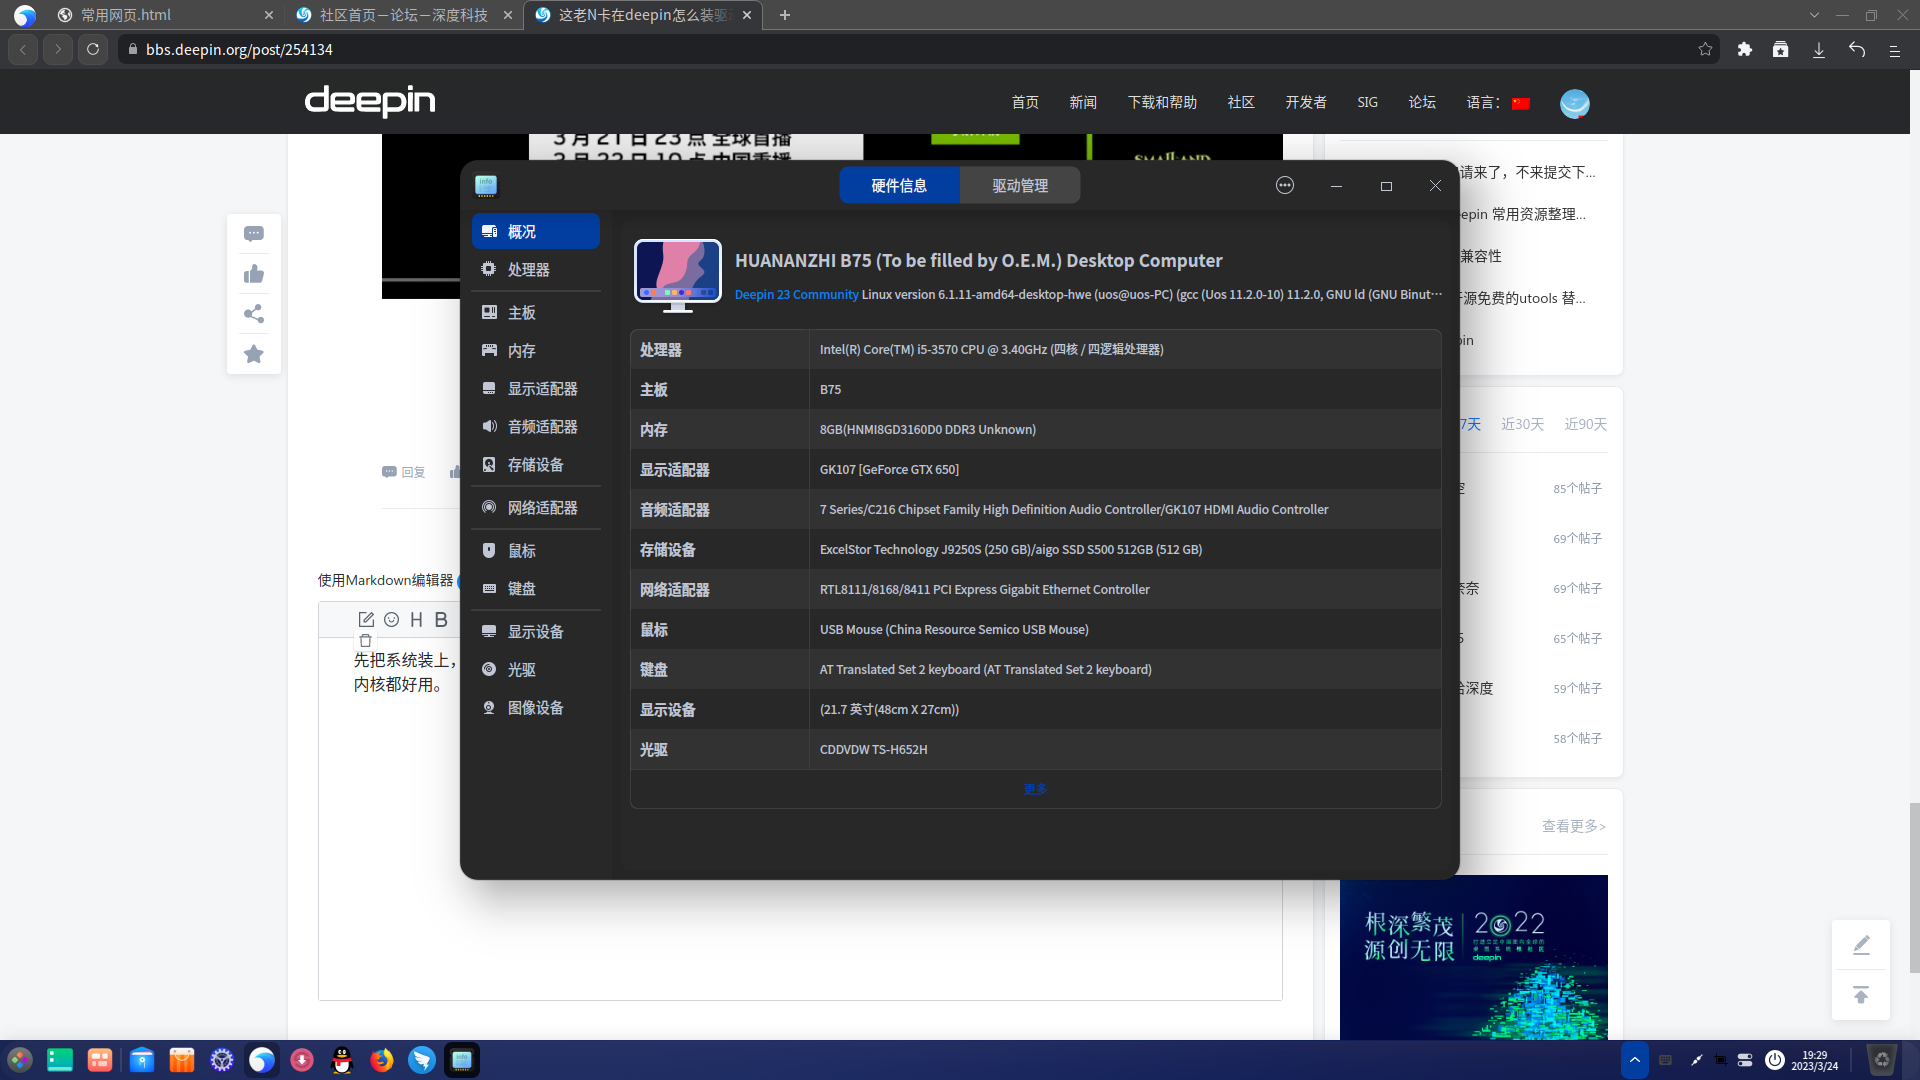Open the 光驱 hardware section
Viewport: 1920px width, 1080px height.
[x=520, y=669]
